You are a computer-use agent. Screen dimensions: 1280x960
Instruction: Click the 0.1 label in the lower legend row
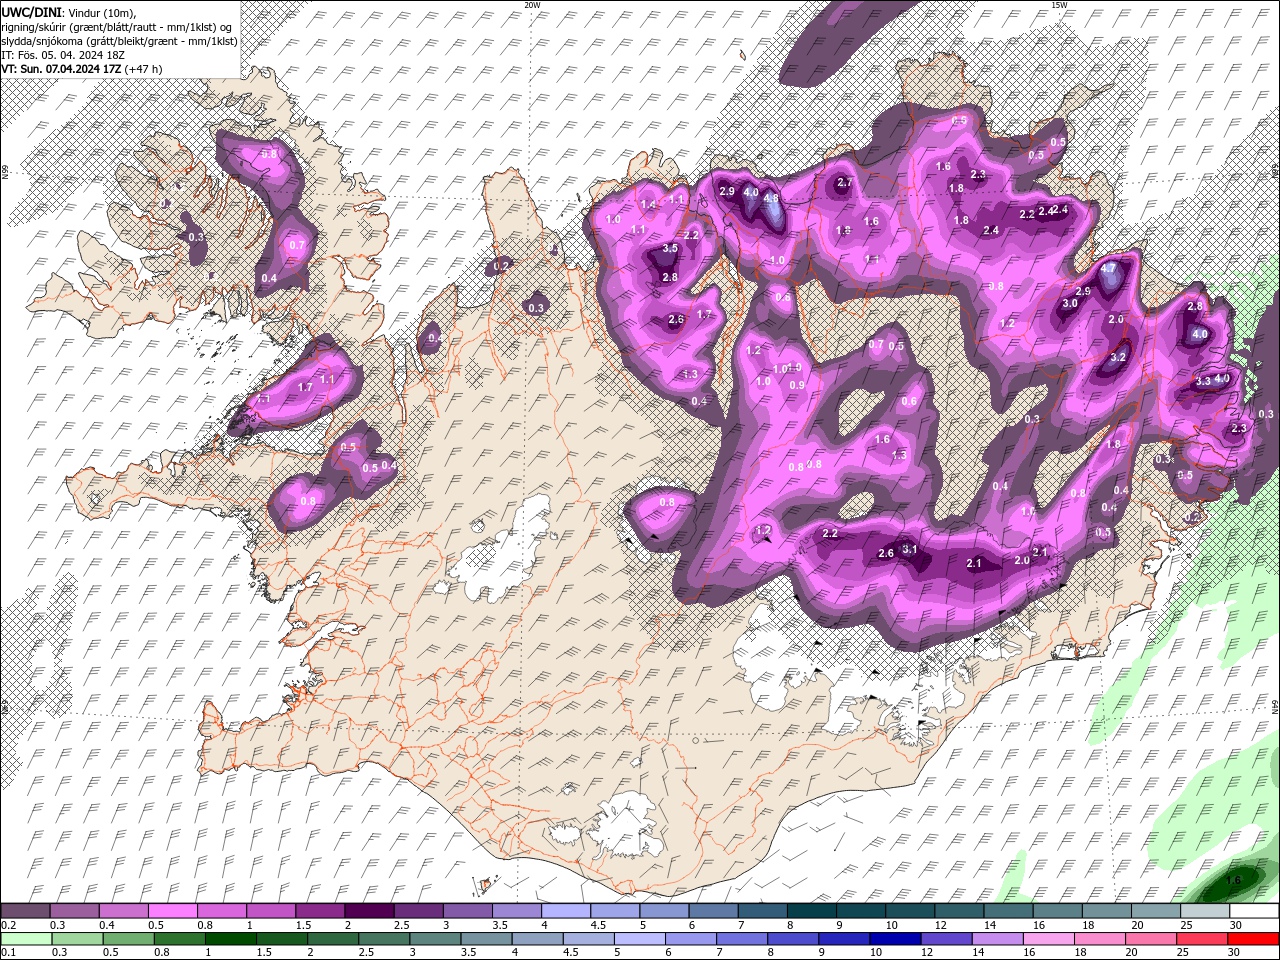8,952
